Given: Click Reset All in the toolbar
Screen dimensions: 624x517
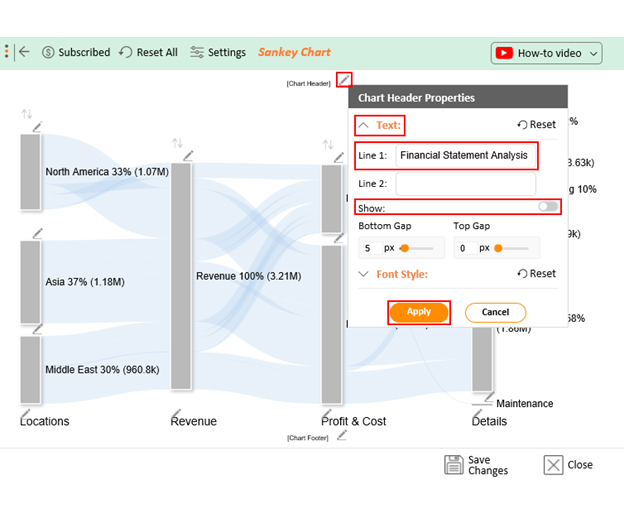Looking at the screenshot, I should tap(148, 53).
